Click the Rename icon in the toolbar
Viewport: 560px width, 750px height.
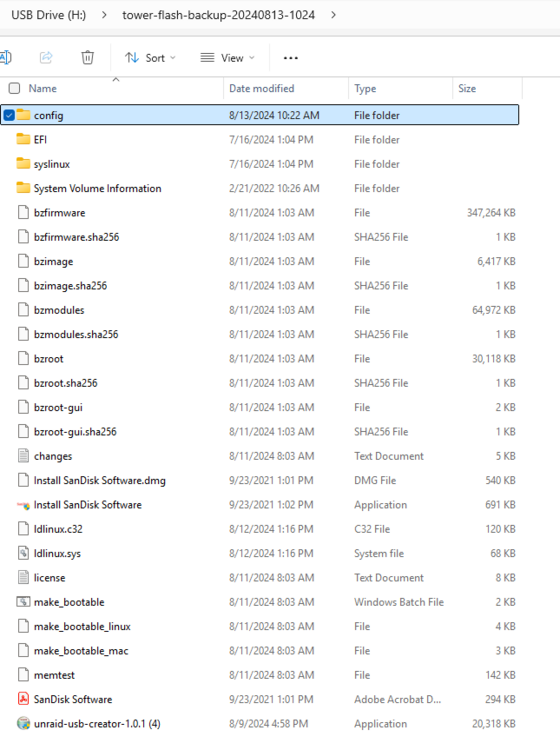pyautogui.click(x=6, y=58)
